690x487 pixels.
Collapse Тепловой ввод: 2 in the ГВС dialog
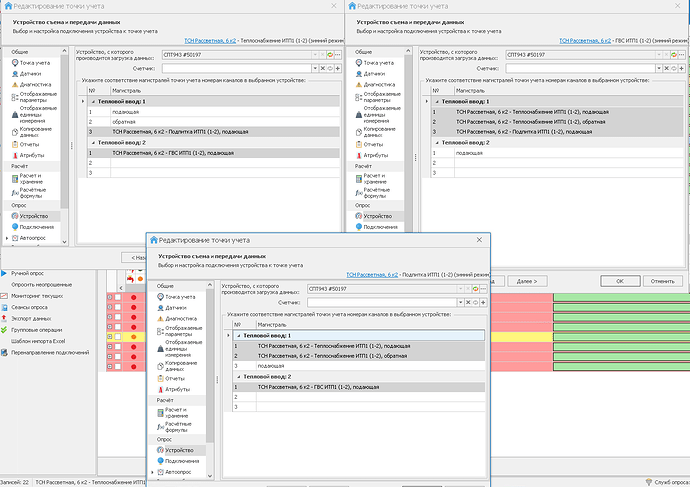(437, 143)
